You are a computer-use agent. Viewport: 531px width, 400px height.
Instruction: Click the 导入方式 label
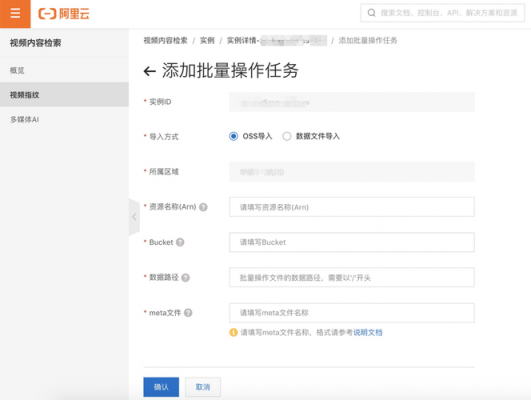(164, 136)
